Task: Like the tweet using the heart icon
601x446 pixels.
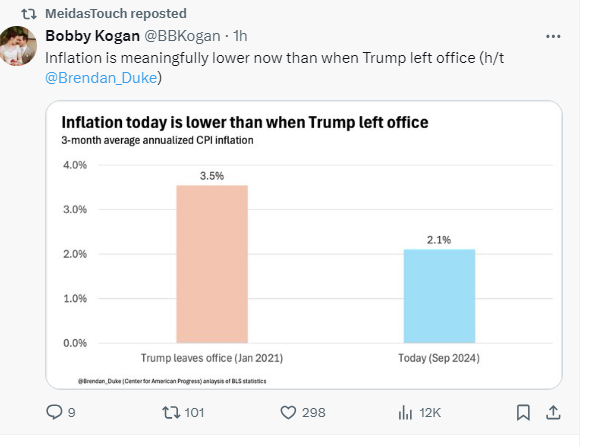Action: [x=288, y=411]
